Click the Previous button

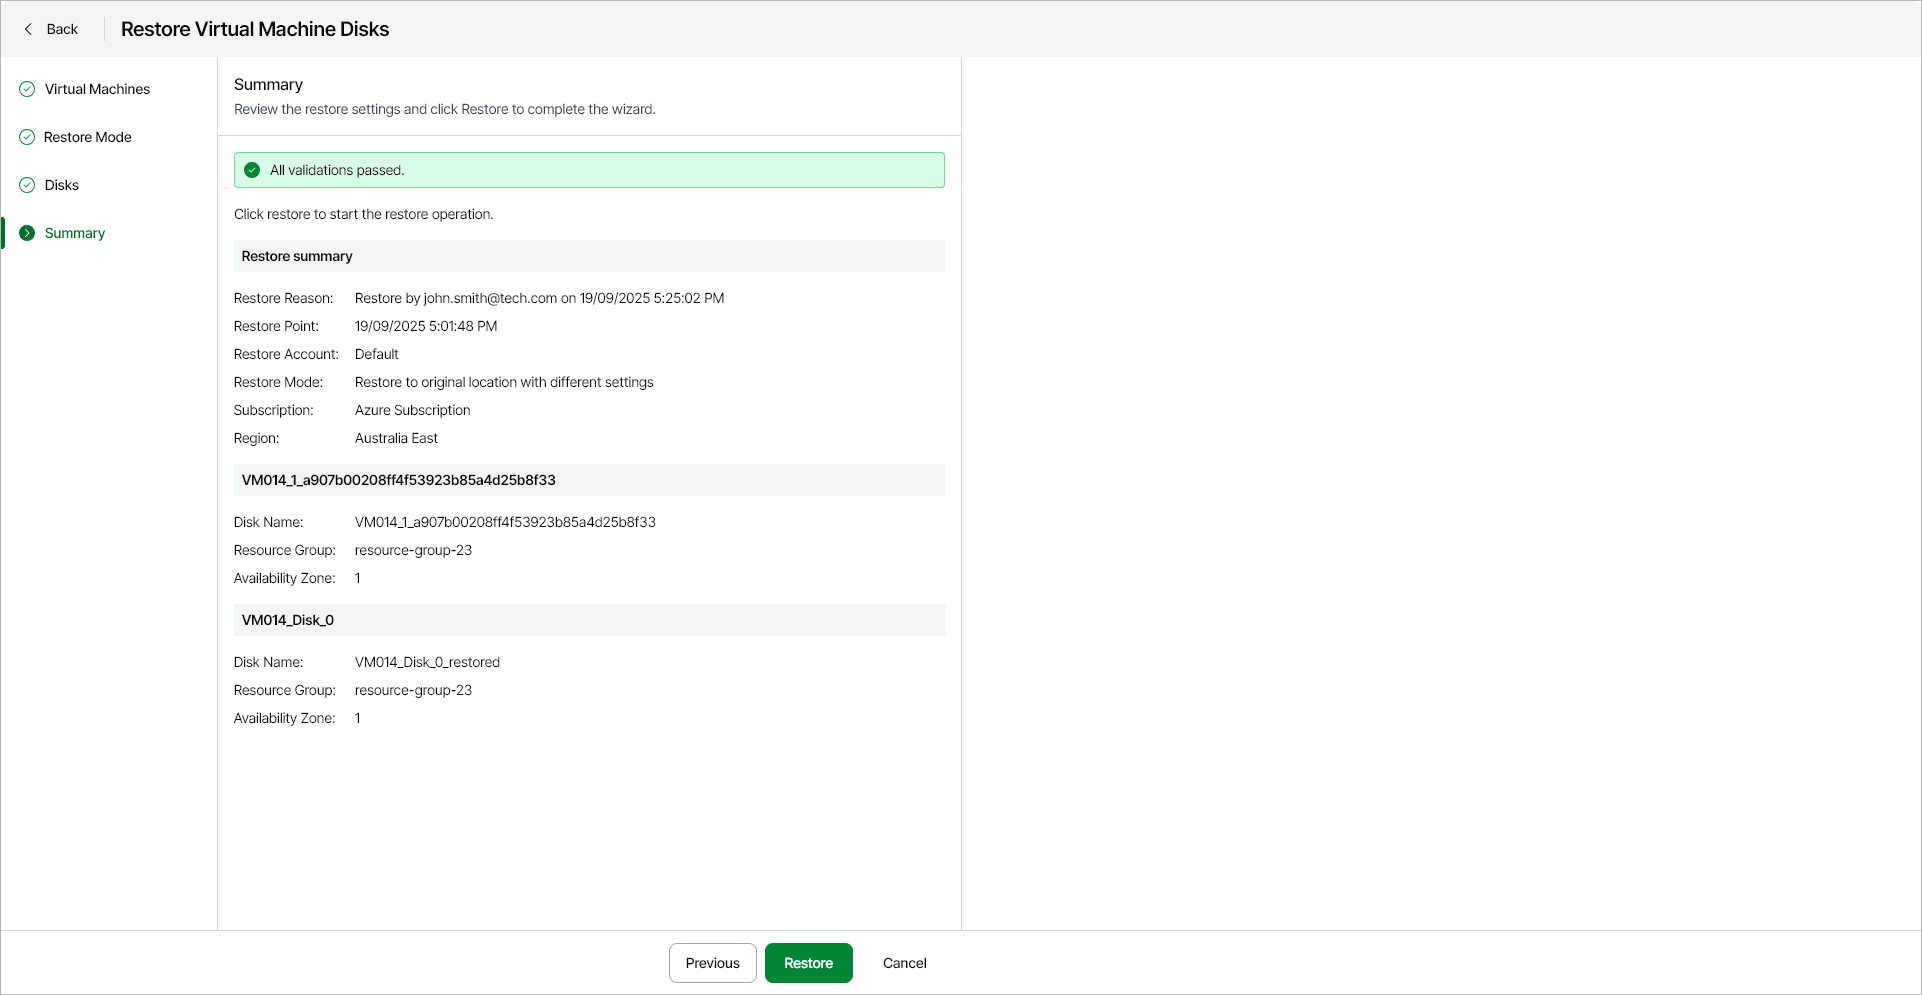point(712,963)
